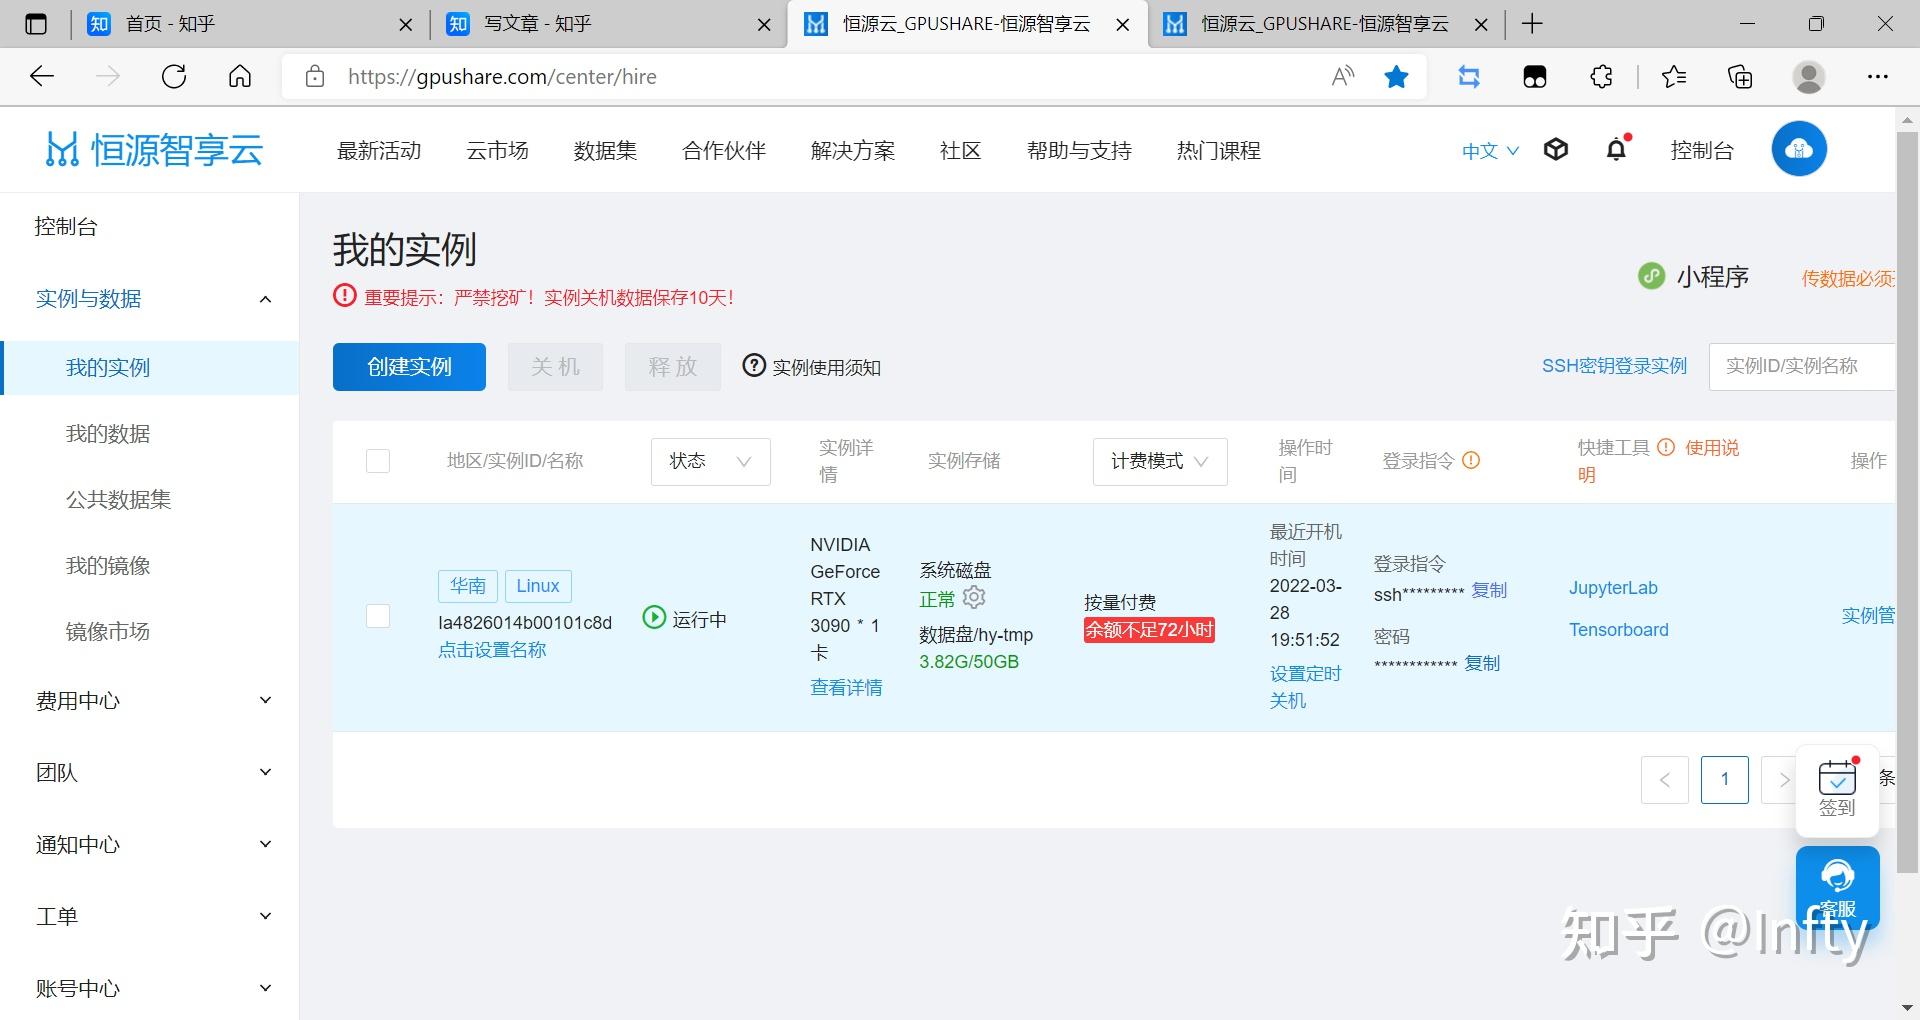Click the tab actions icon in title bar
The width and height of the screenshot is (1920, 1020).
pyautogui.click(x=35, y=24)
